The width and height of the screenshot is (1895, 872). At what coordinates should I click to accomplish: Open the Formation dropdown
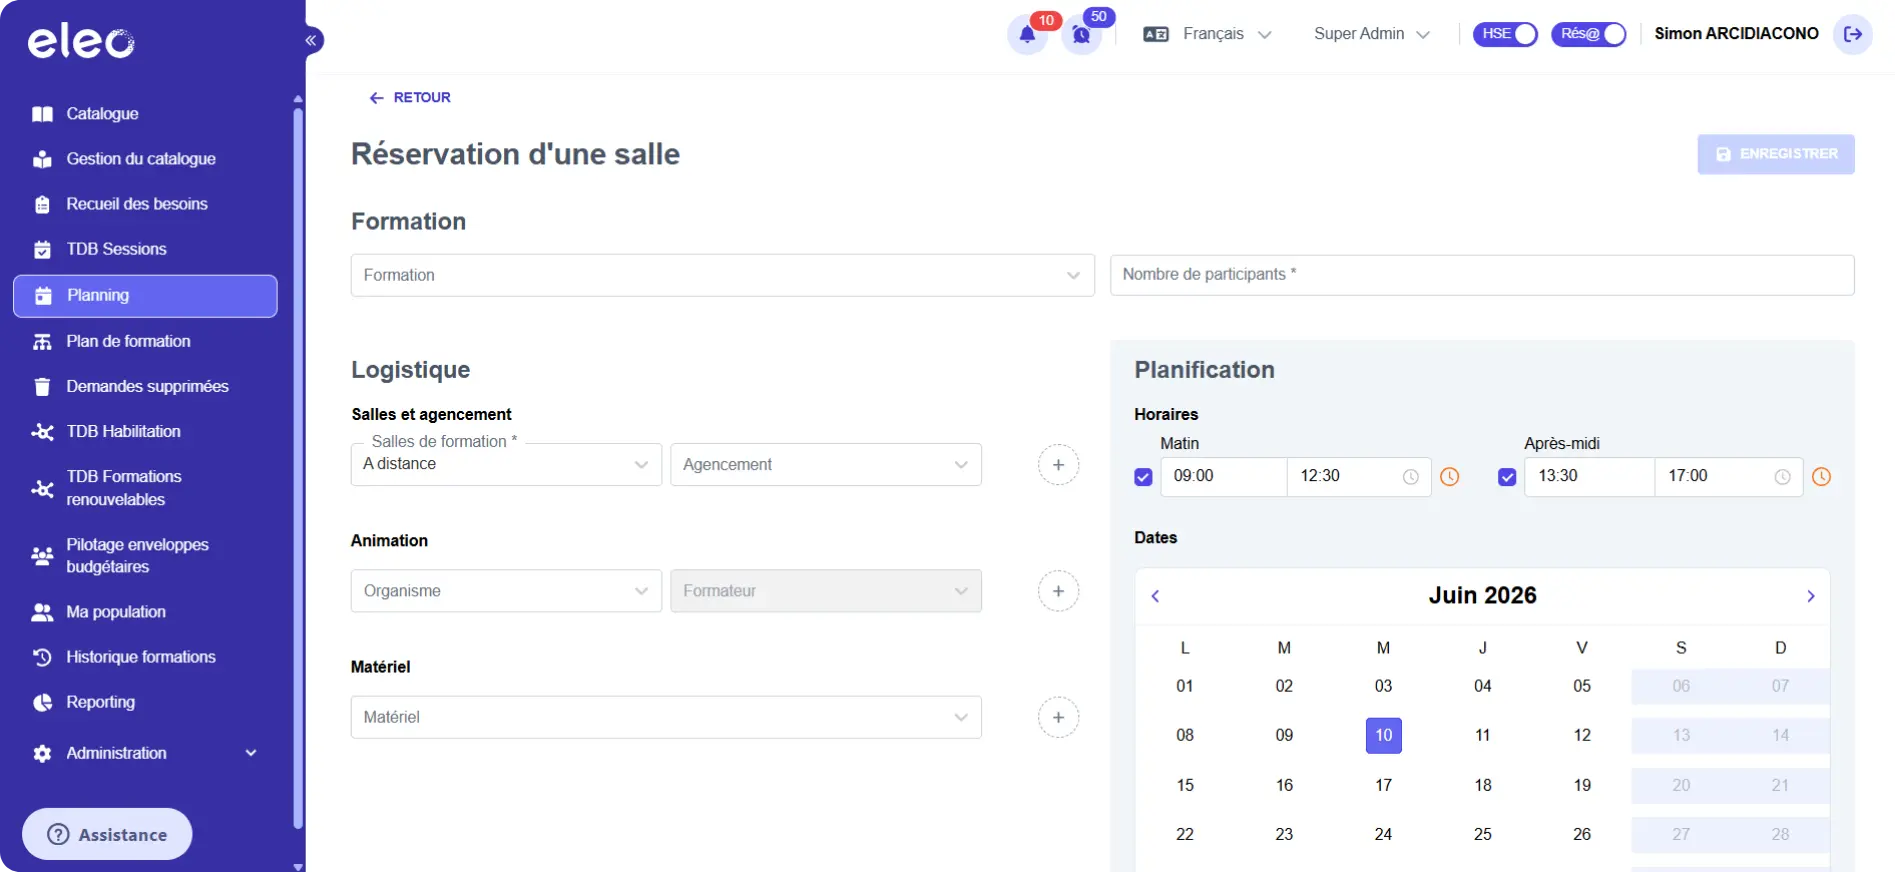click(x=722, y=275)
